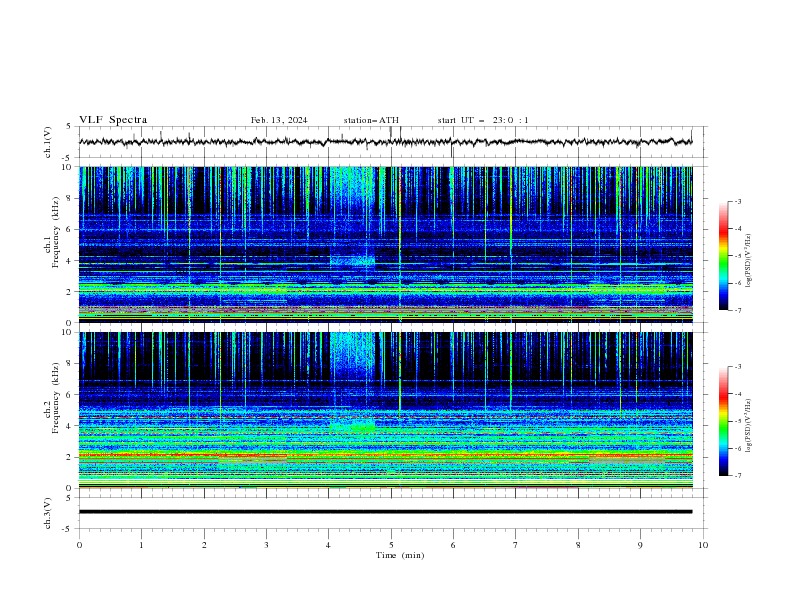Click the "10" frequency tick of ch.1 spectrogram
The height and width of the screenshot is (612, 792).
tap(68, 167)
